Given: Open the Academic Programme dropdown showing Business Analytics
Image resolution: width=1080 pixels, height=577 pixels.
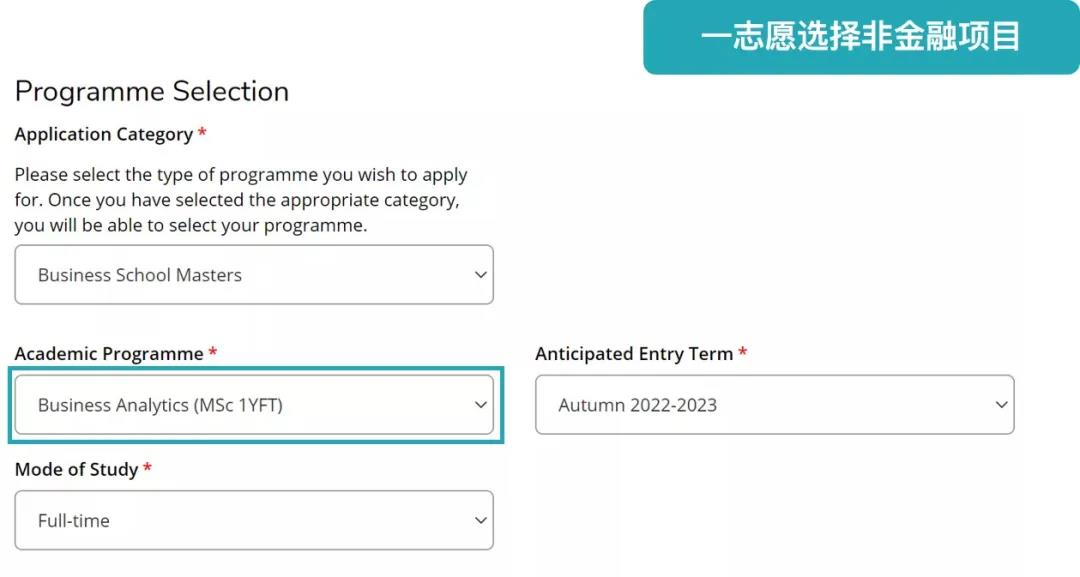Looking at the screenshot, I should [253, 405].
